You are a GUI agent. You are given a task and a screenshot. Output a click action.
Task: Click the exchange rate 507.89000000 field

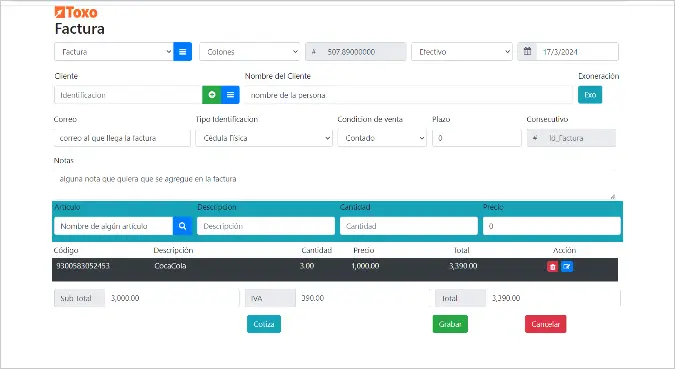(365, 52)
